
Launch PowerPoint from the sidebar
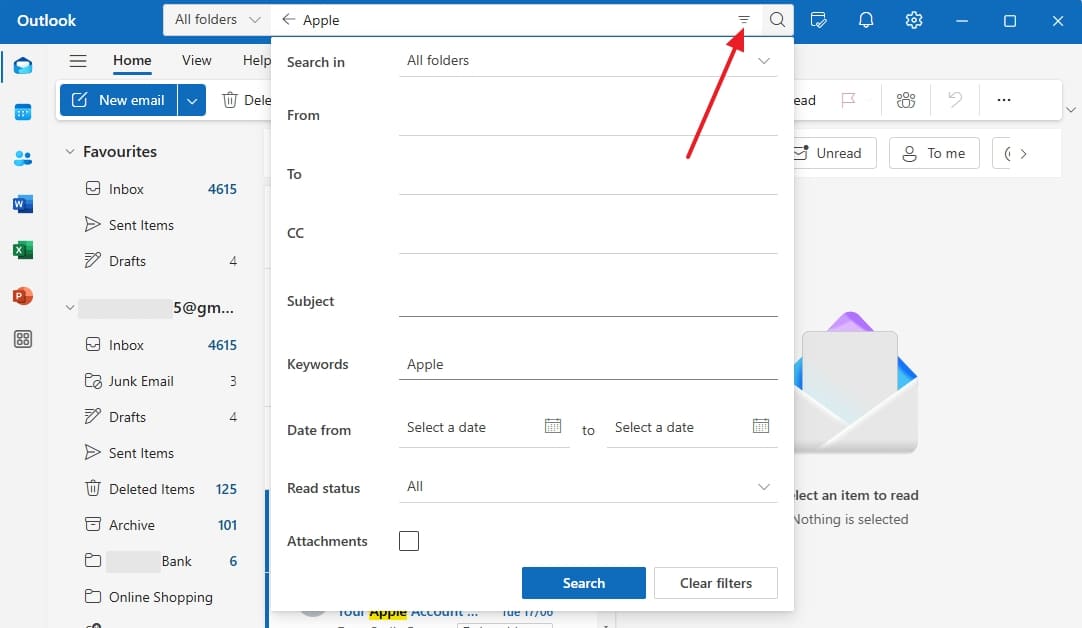click(x=22, y=295)
